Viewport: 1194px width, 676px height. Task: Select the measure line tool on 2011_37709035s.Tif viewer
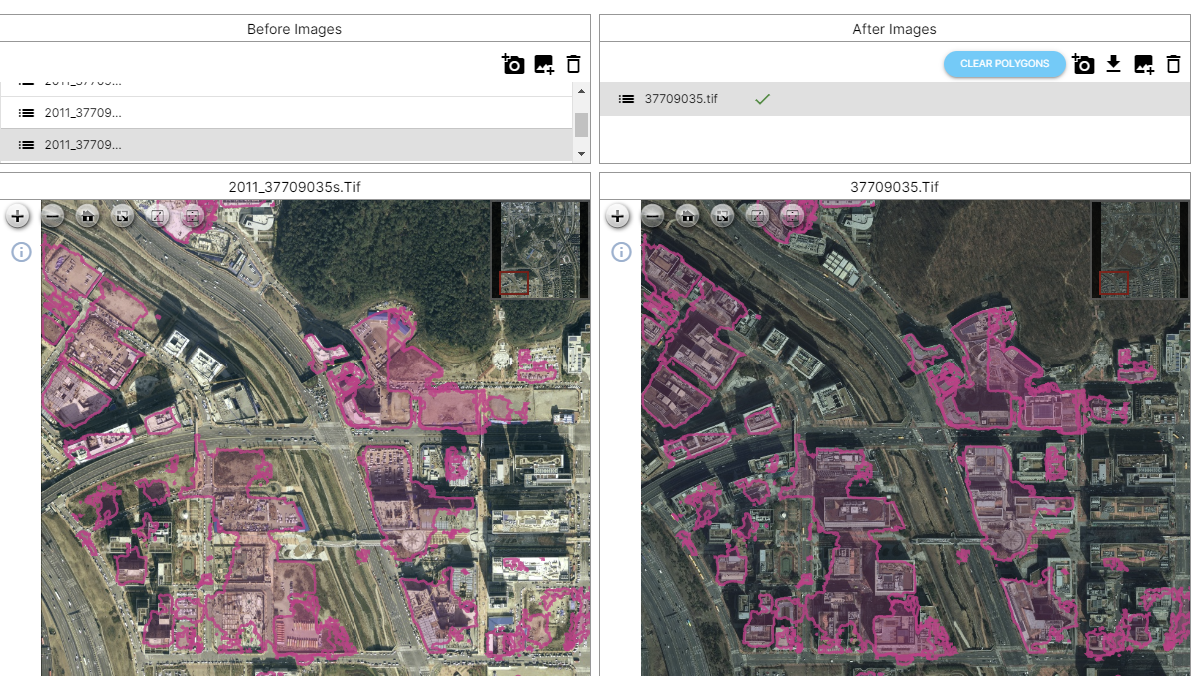156,215
